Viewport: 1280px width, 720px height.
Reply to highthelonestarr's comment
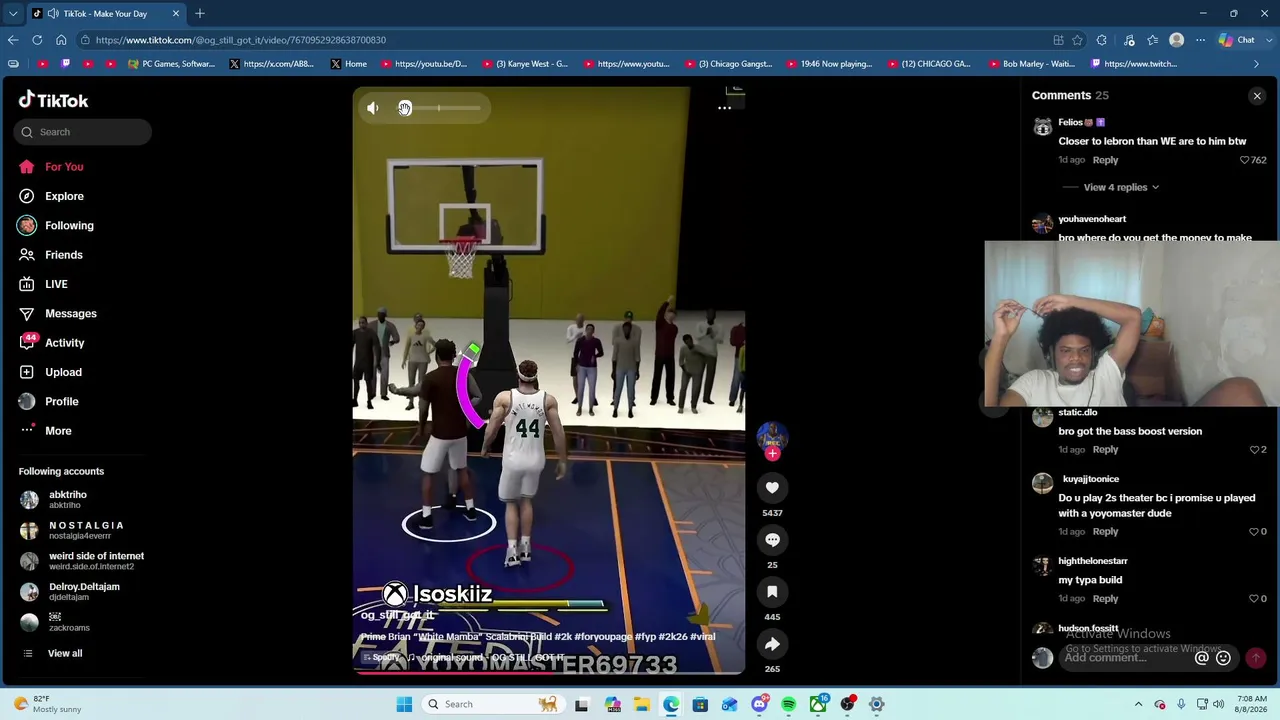click(x=1105, y=599)
